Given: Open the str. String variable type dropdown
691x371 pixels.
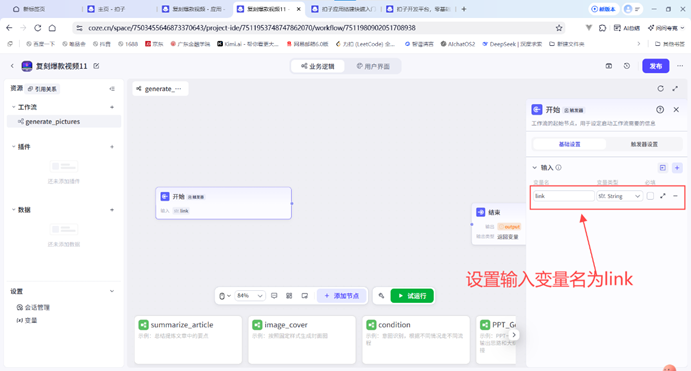Looking at the screenshot, I should pyautogui.click(x=619, y=196).
